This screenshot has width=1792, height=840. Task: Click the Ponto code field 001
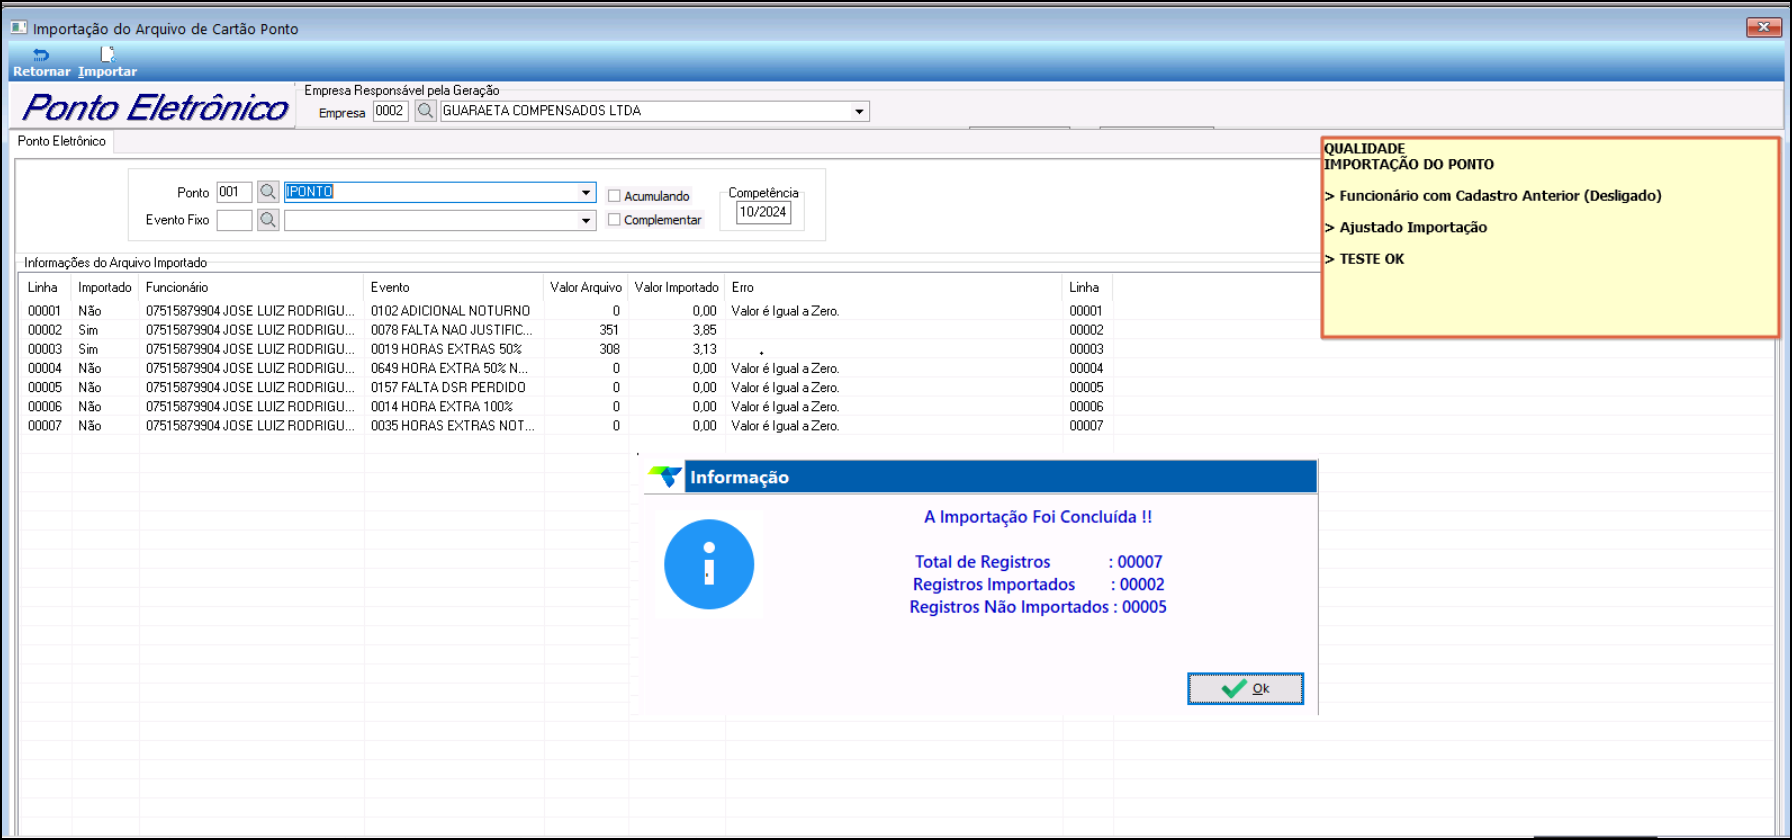(x=234, y=192)
